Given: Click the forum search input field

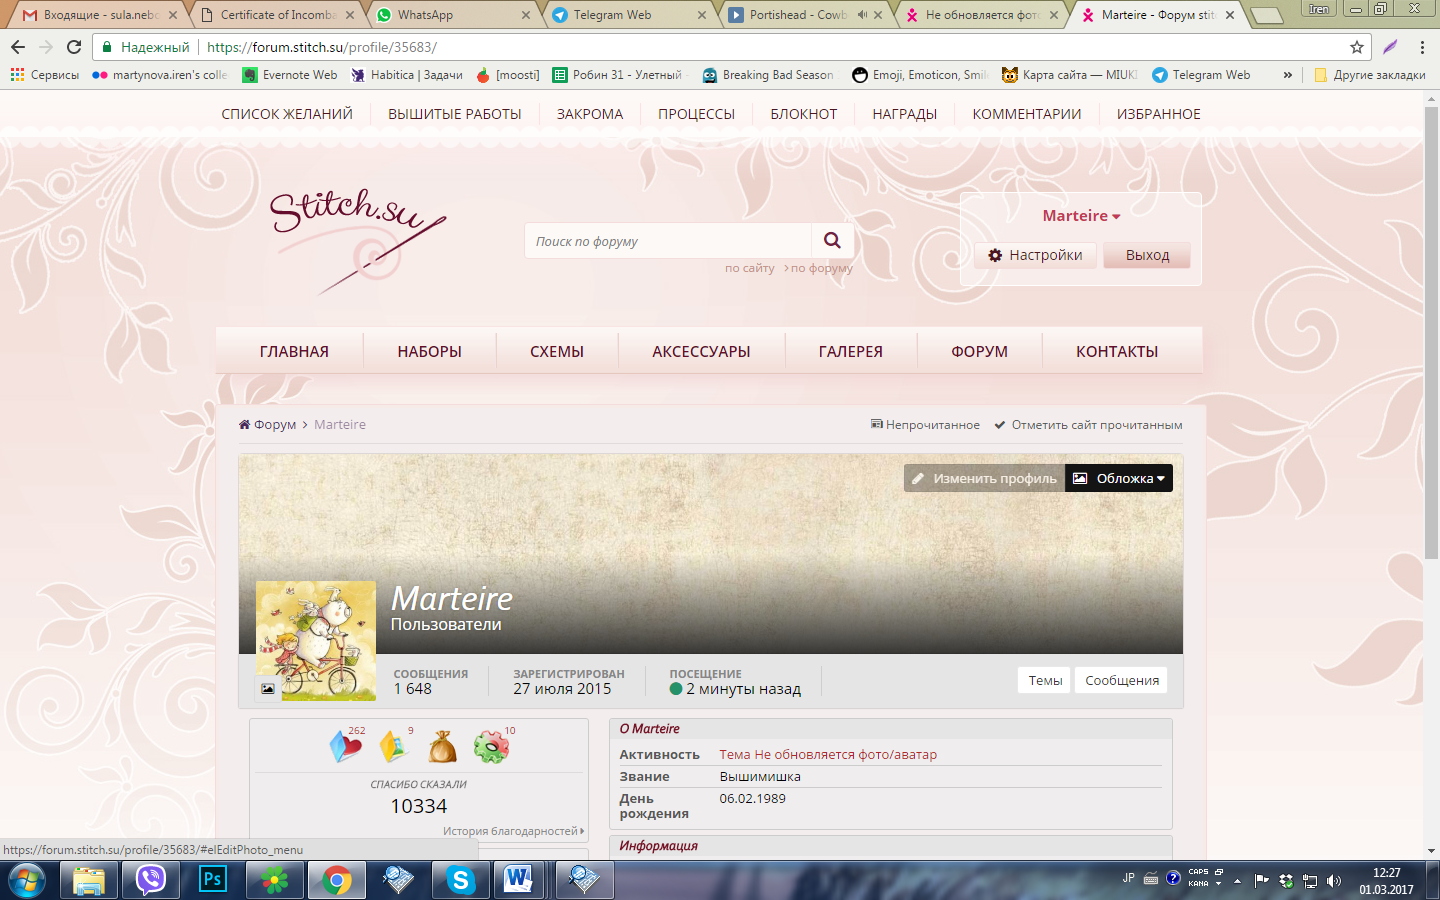Looking at the screenshot, I should tap(667, 241).
